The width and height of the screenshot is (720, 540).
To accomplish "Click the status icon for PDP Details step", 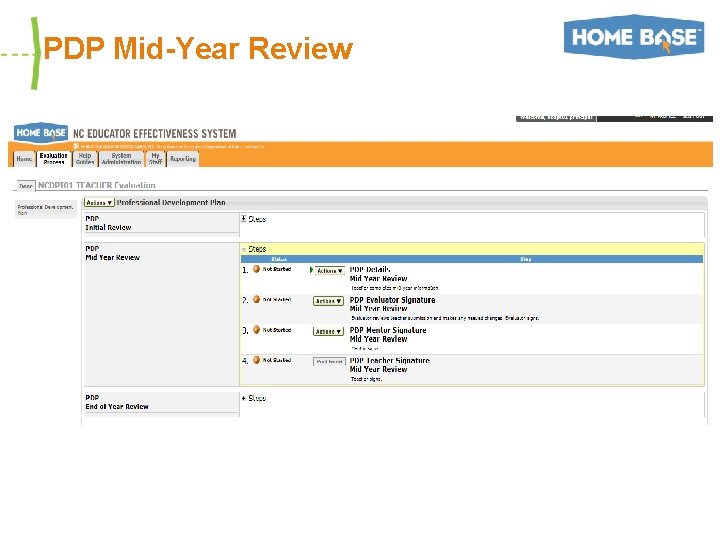I will coord(257,269).
